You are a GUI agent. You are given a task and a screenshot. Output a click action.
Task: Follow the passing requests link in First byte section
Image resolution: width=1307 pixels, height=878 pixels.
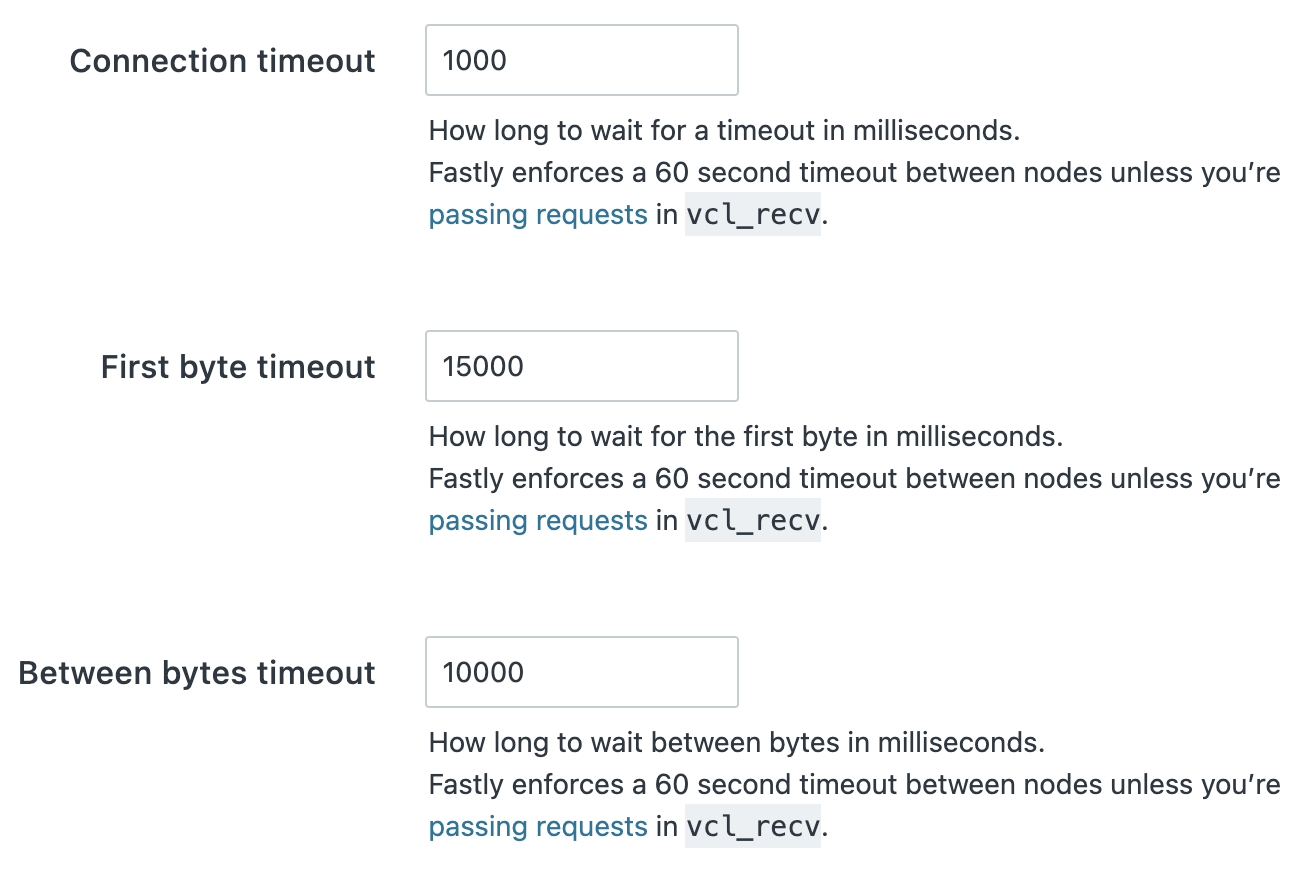pos(537,520)
